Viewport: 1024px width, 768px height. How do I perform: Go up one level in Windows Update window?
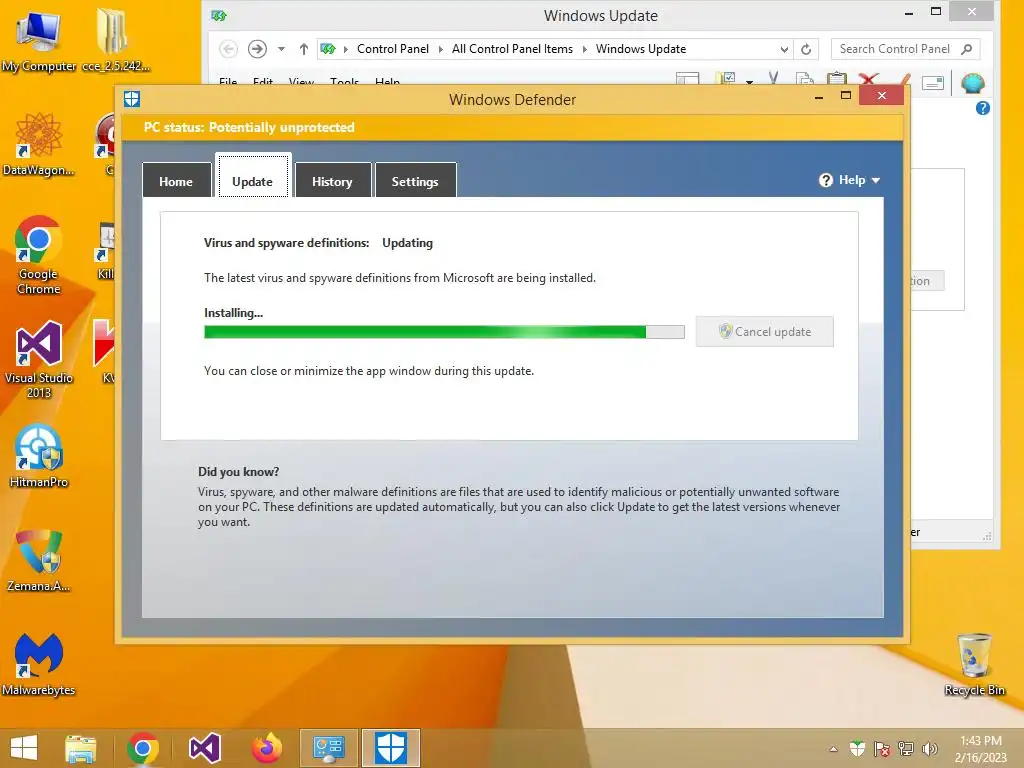tap(304, 49)
